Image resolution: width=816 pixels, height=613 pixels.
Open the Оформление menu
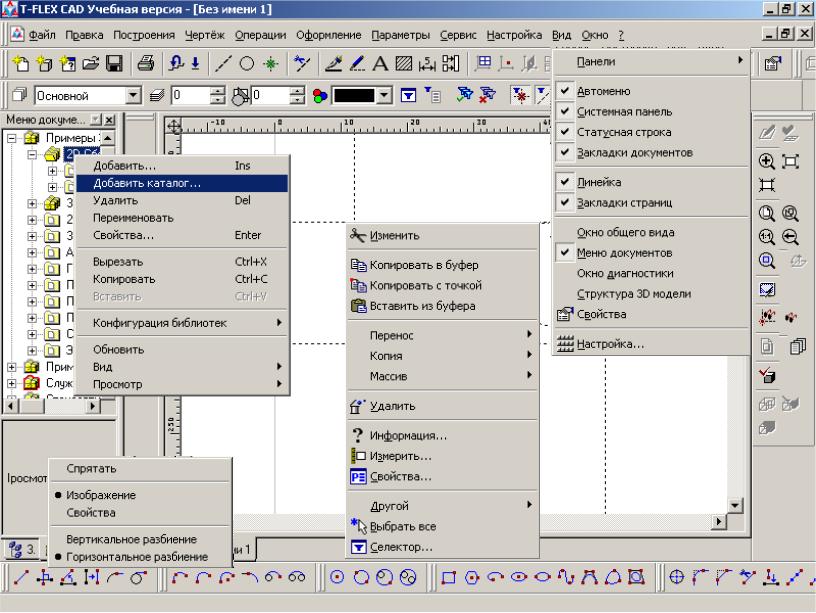click(x=328, y=35)
